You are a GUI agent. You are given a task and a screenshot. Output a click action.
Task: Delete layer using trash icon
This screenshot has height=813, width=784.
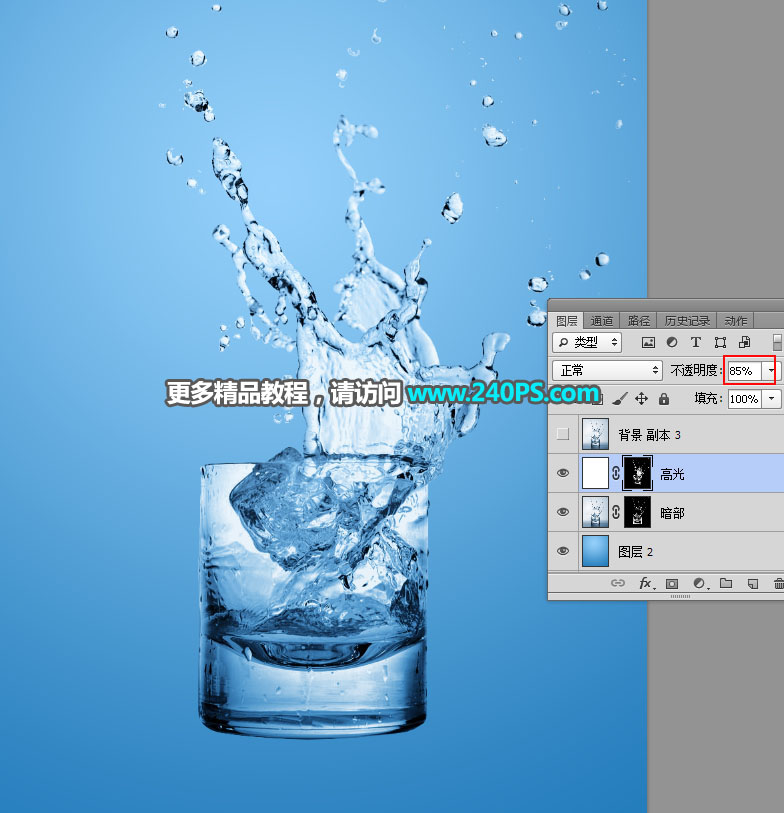tap(779, 584)
